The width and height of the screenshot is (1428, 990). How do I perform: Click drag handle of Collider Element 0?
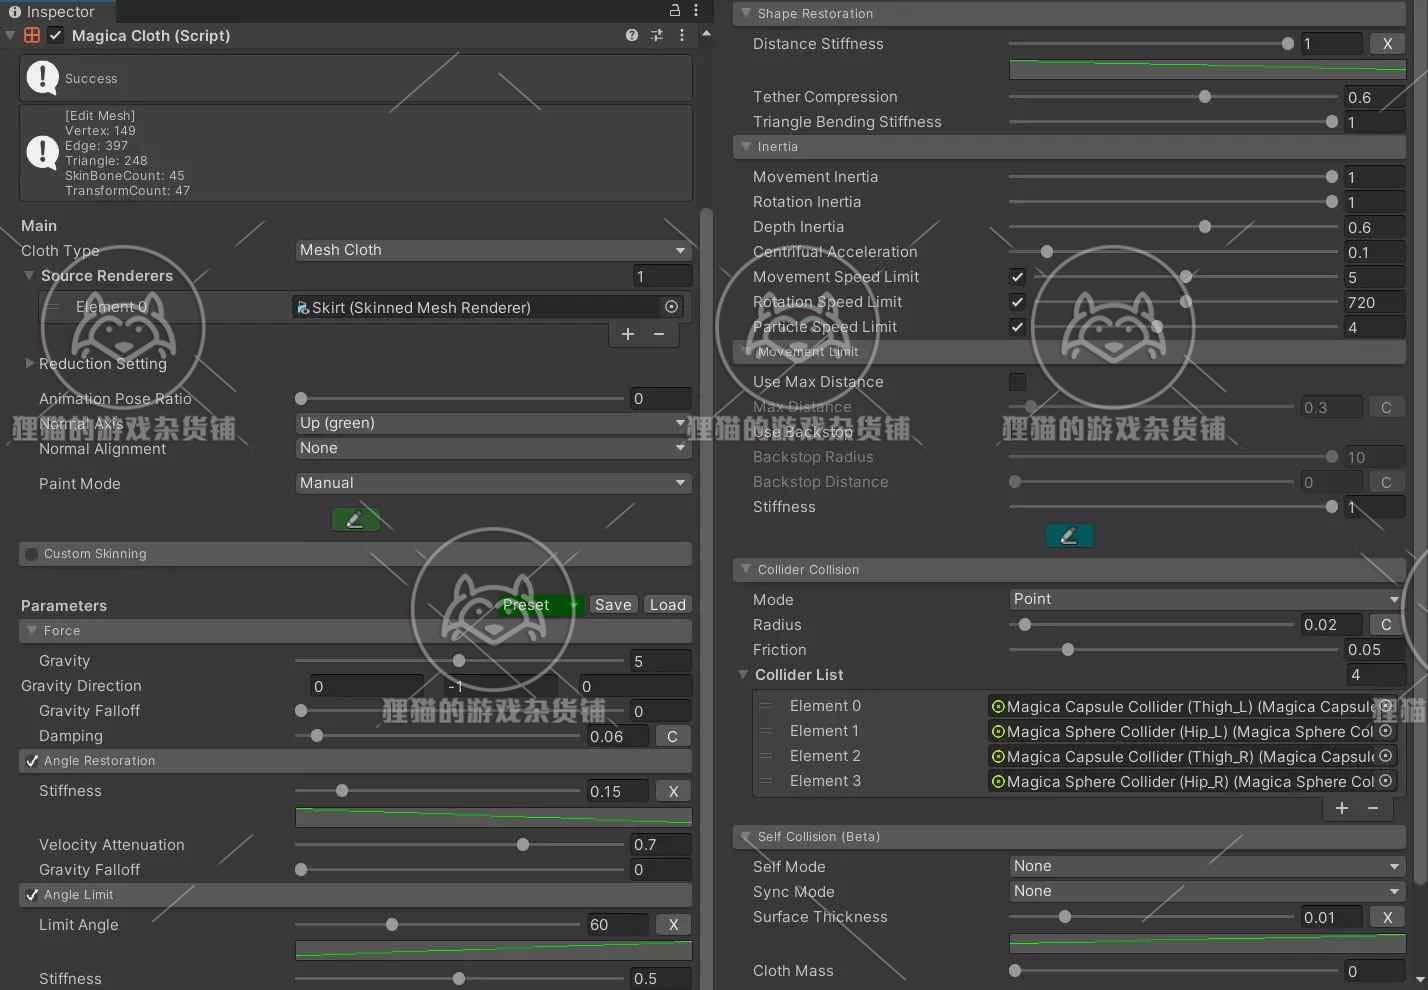(x=766, y=706)
